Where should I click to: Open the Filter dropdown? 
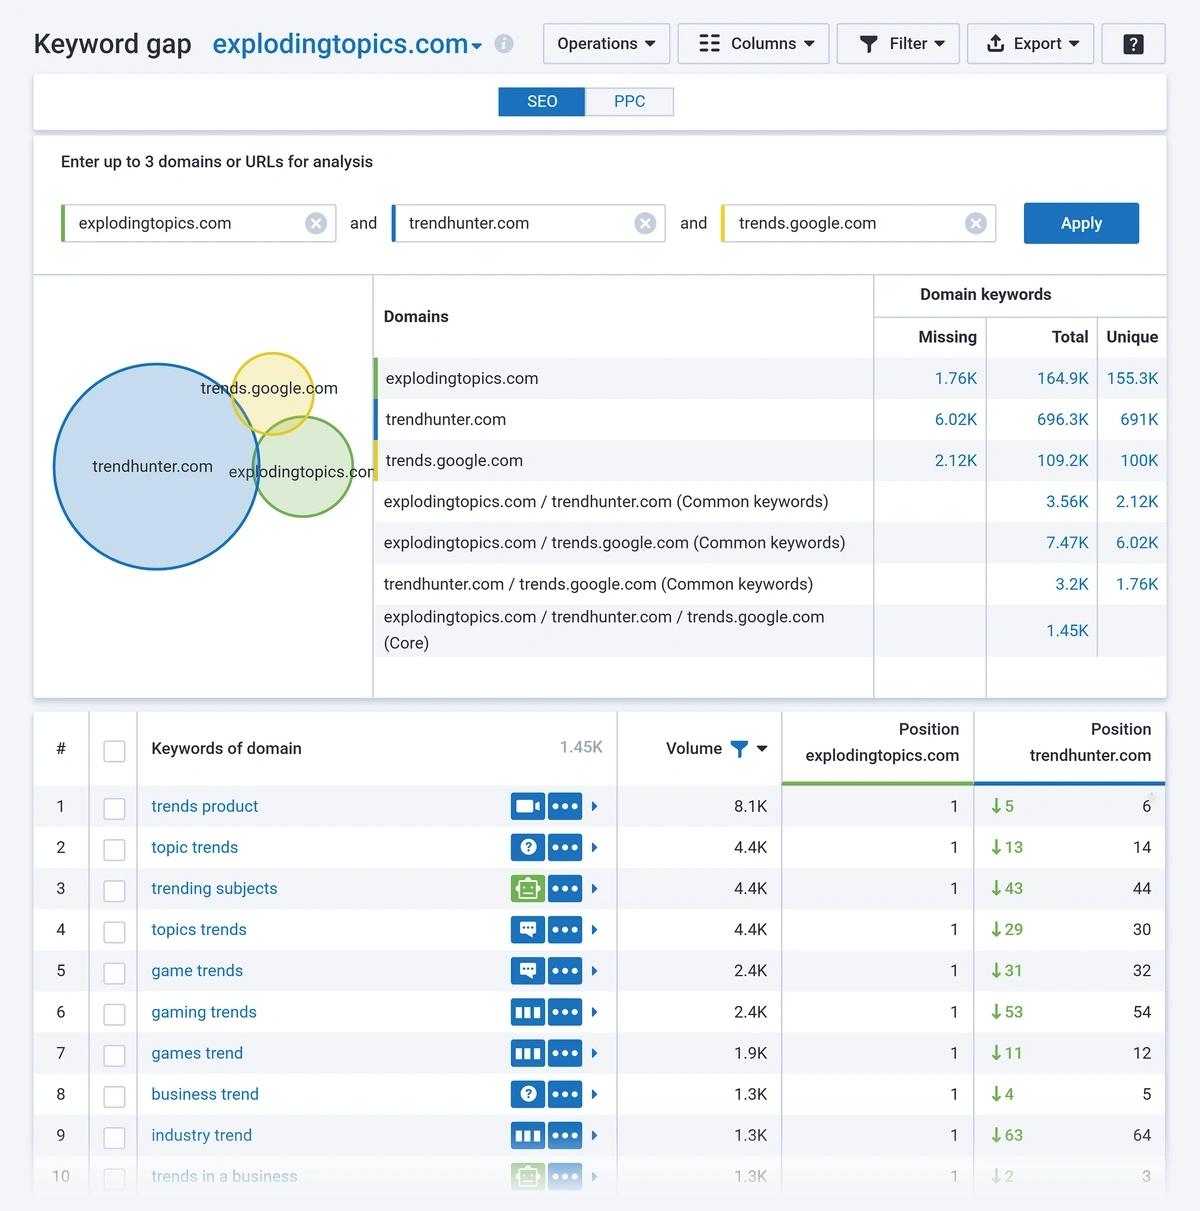[x=898, y=44]
